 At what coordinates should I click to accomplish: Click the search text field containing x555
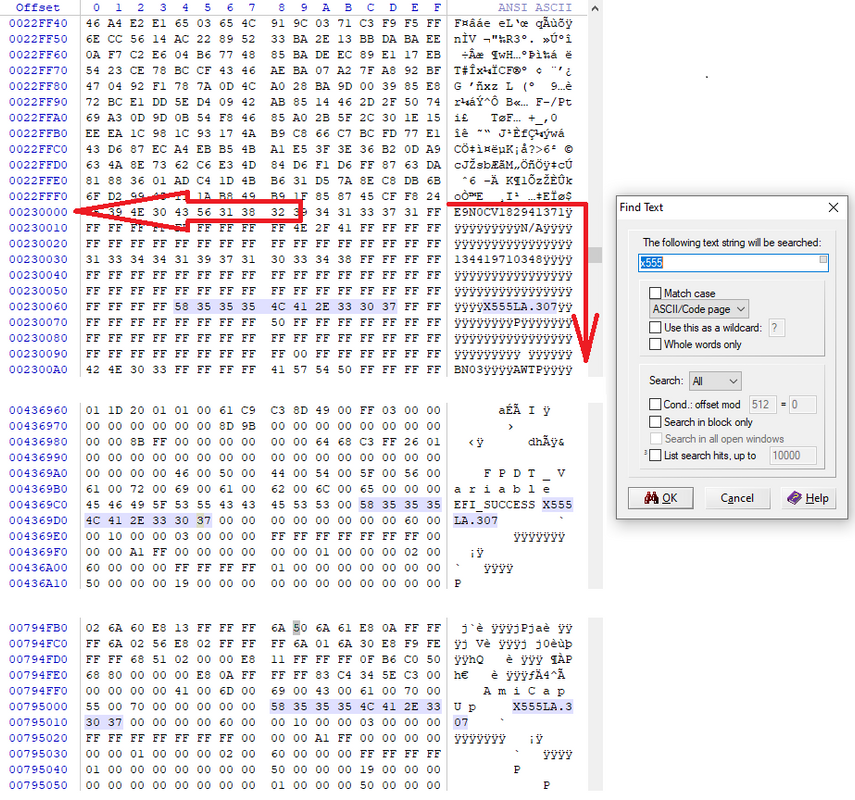733,263
